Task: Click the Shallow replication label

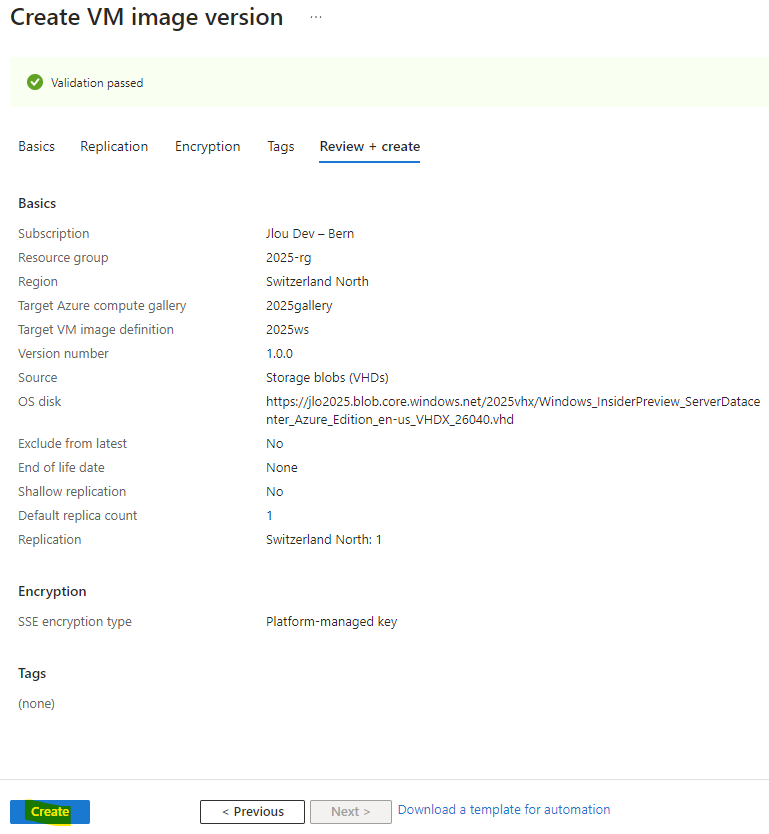Action: click(x=72, y=491)
